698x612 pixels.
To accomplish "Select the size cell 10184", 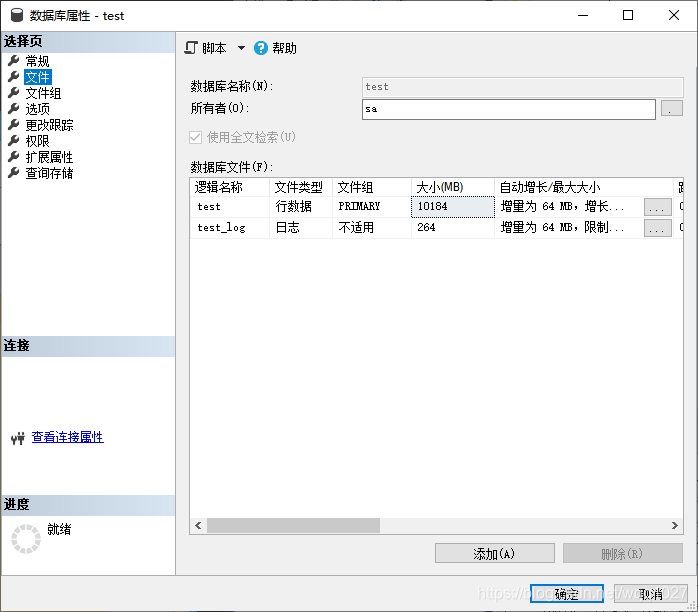I will point(453,207).
